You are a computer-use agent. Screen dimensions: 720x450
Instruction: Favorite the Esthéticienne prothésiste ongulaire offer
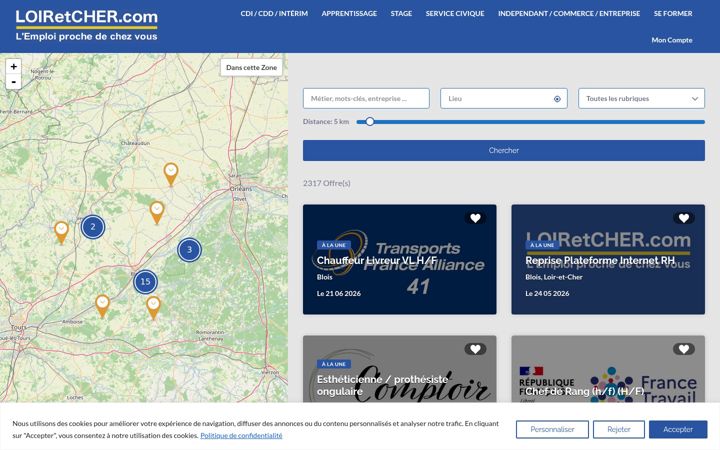pos(475,349)
